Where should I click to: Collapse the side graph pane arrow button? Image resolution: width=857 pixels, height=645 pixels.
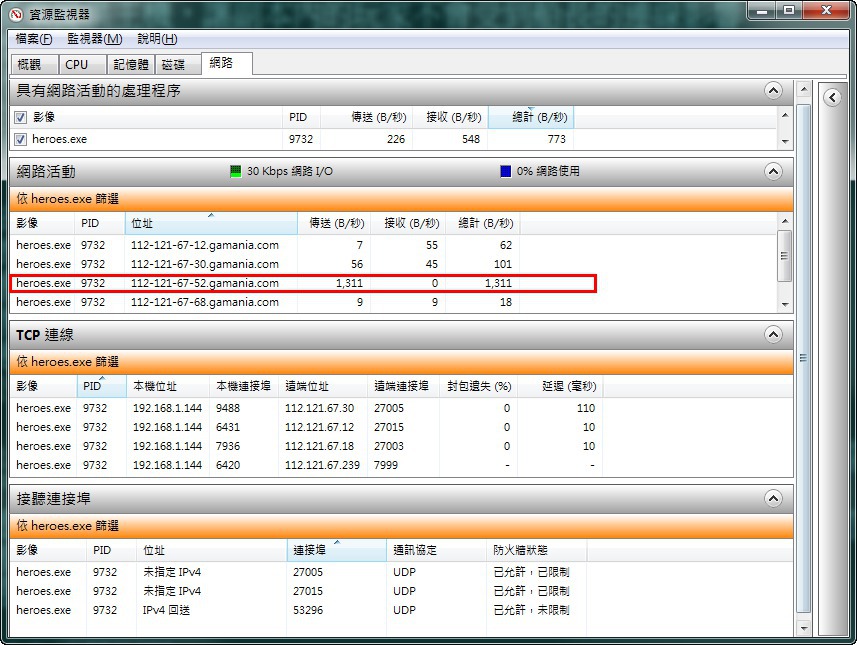pyautogui.click(x=832, y=98)
